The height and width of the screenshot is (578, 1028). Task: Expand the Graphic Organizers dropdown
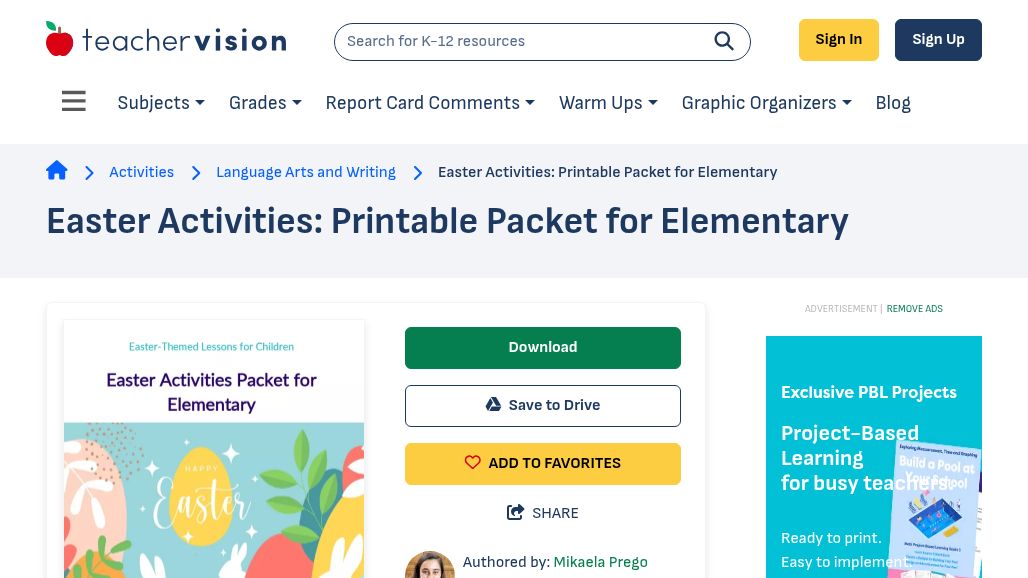766,103
